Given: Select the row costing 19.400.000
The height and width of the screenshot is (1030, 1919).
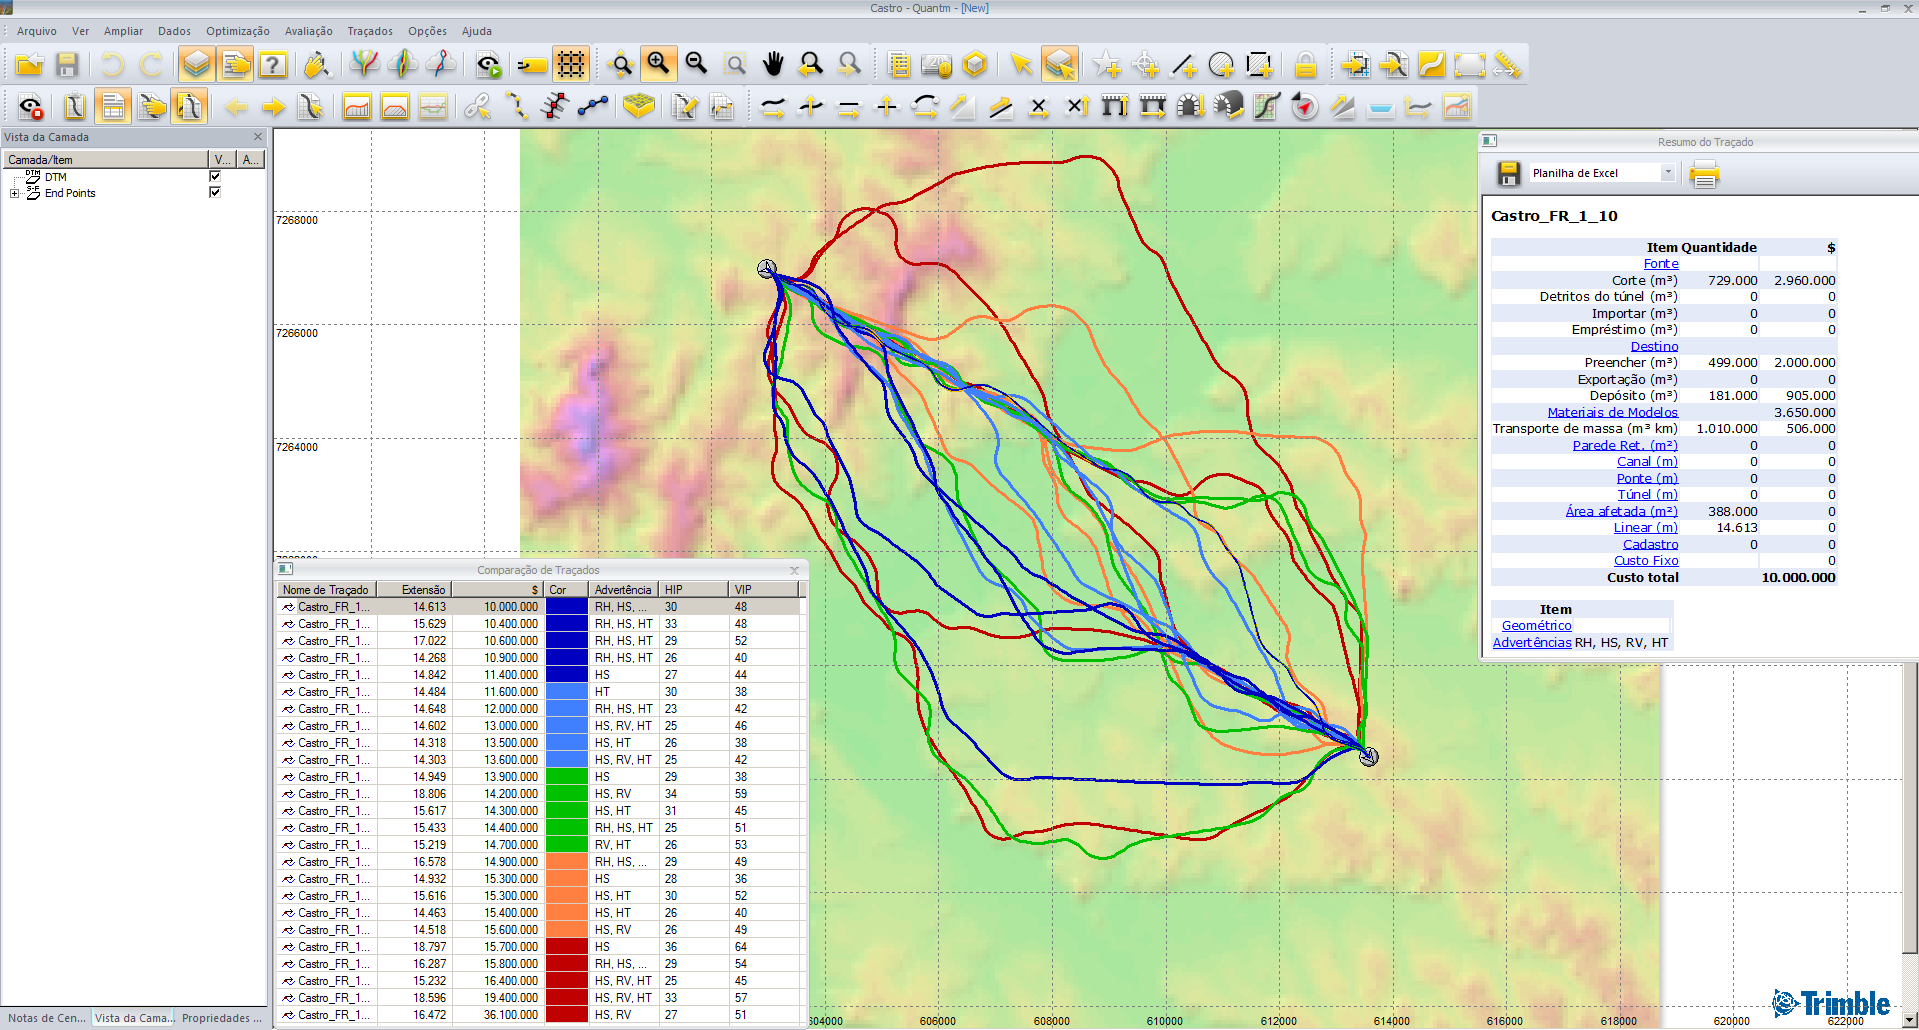Looking at the screenshot, I should (540, 998).
